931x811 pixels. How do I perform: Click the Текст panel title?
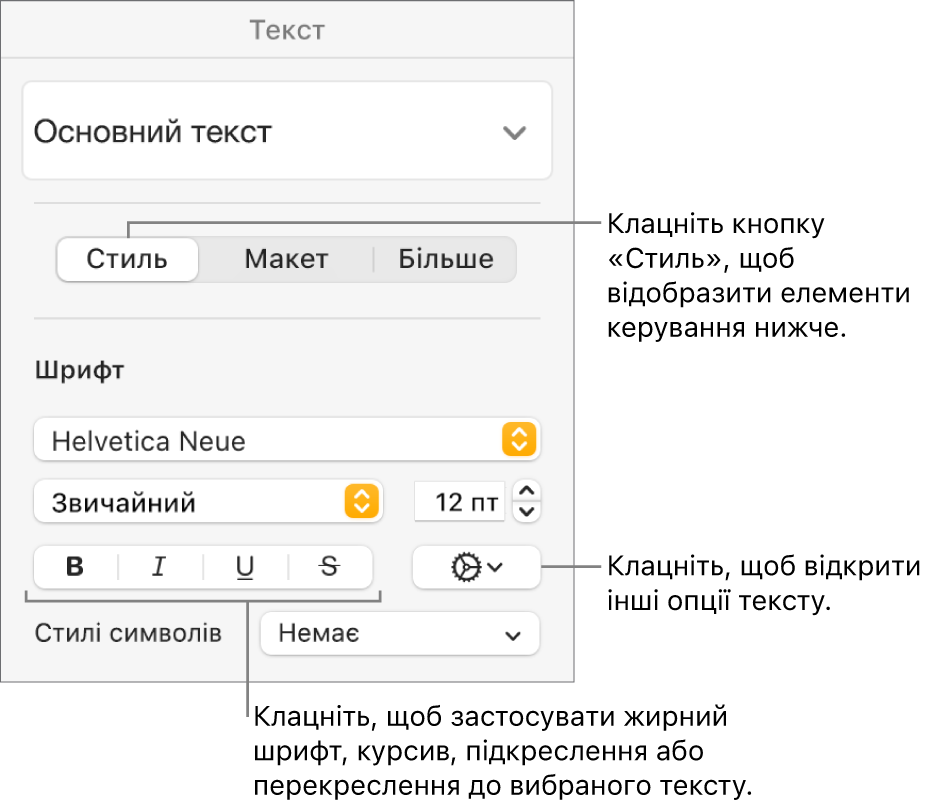[x=287, y=30]
